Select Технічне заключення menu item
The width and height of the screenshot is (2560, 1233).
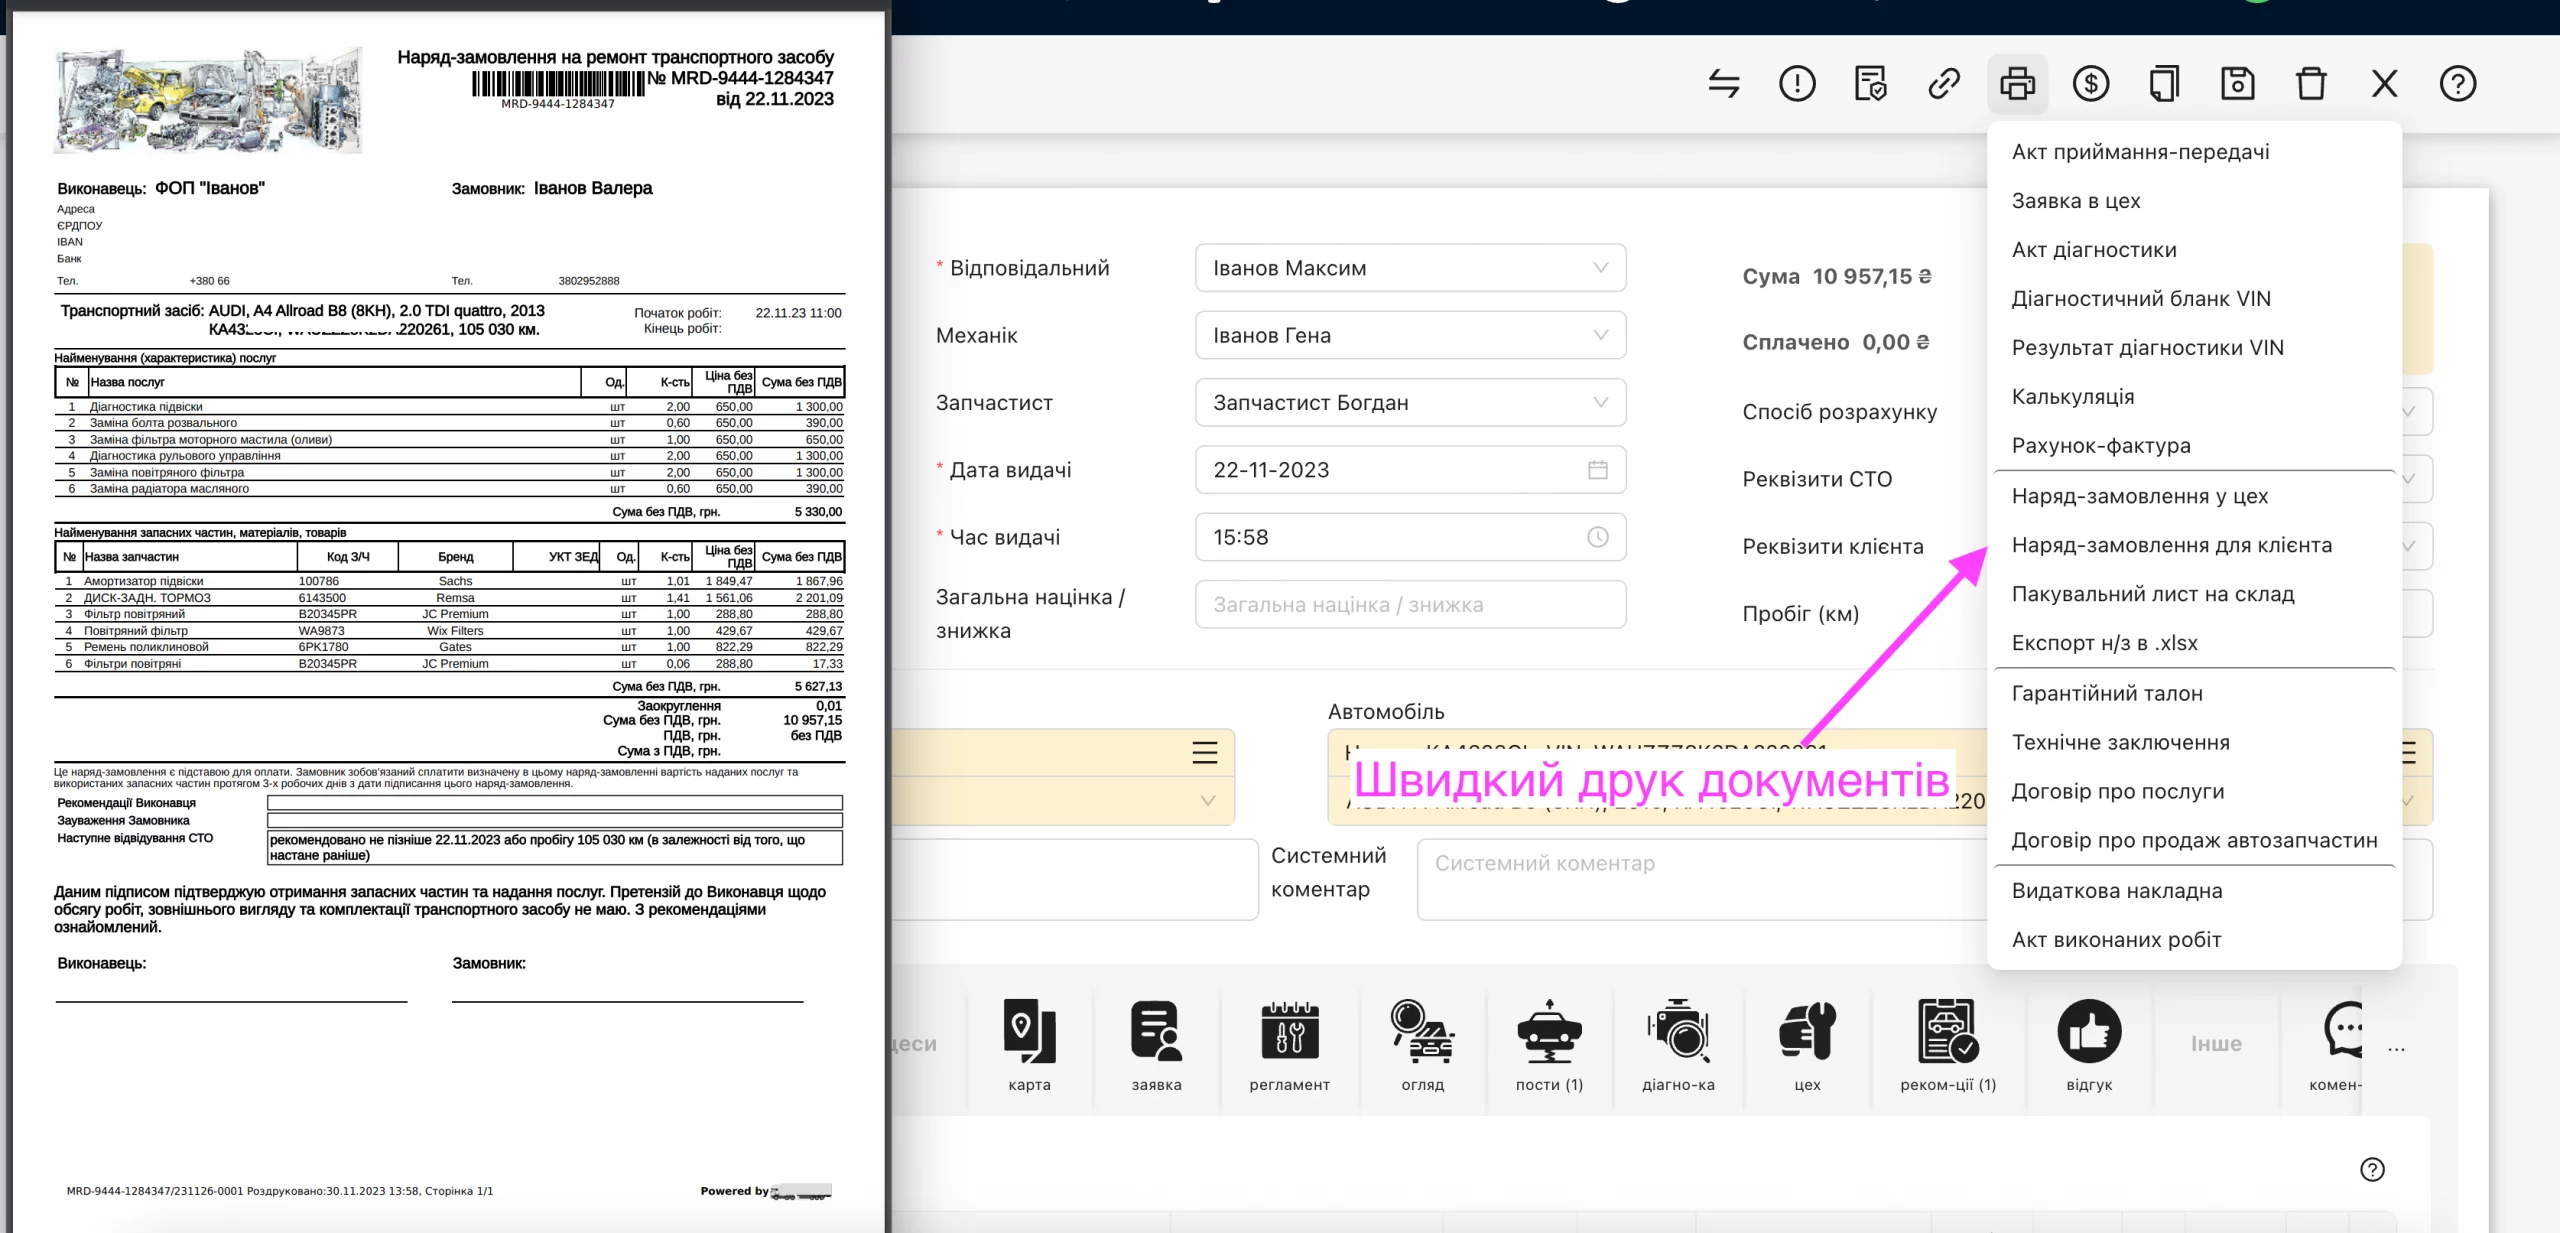coord(2194,742)
